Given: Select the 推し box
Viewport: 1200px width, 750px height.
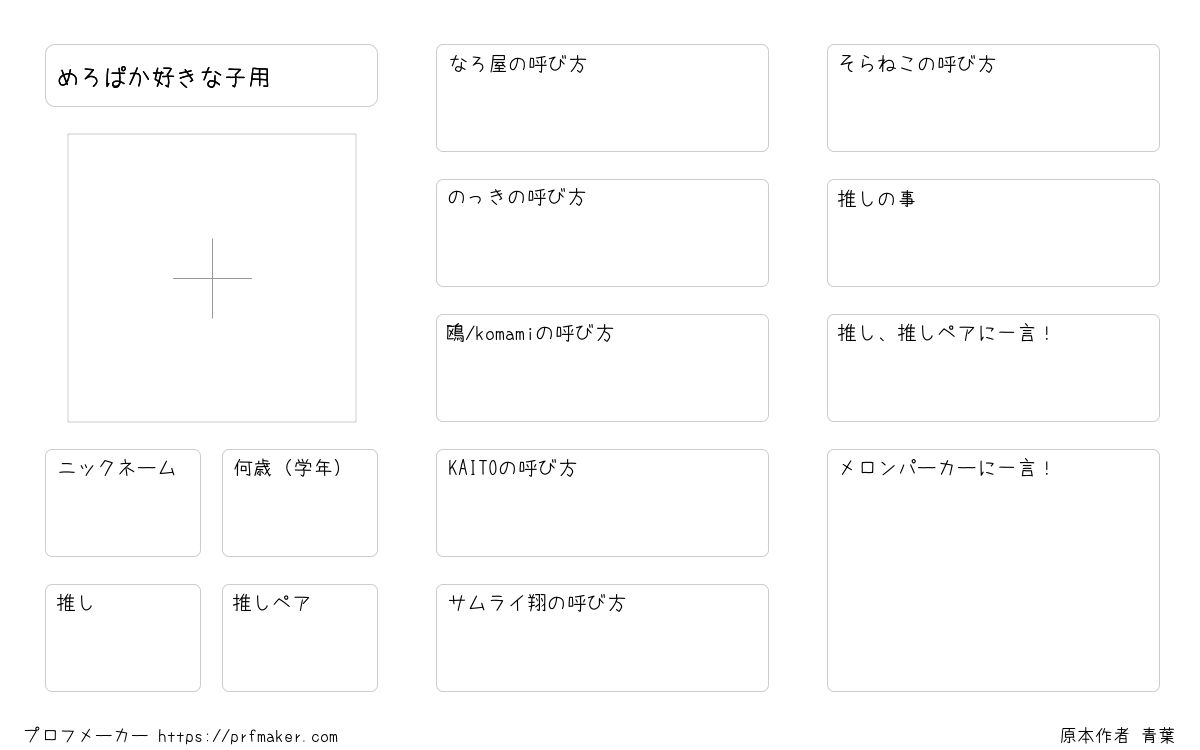Looking at the screenshot, I should (x=123, y=638).
